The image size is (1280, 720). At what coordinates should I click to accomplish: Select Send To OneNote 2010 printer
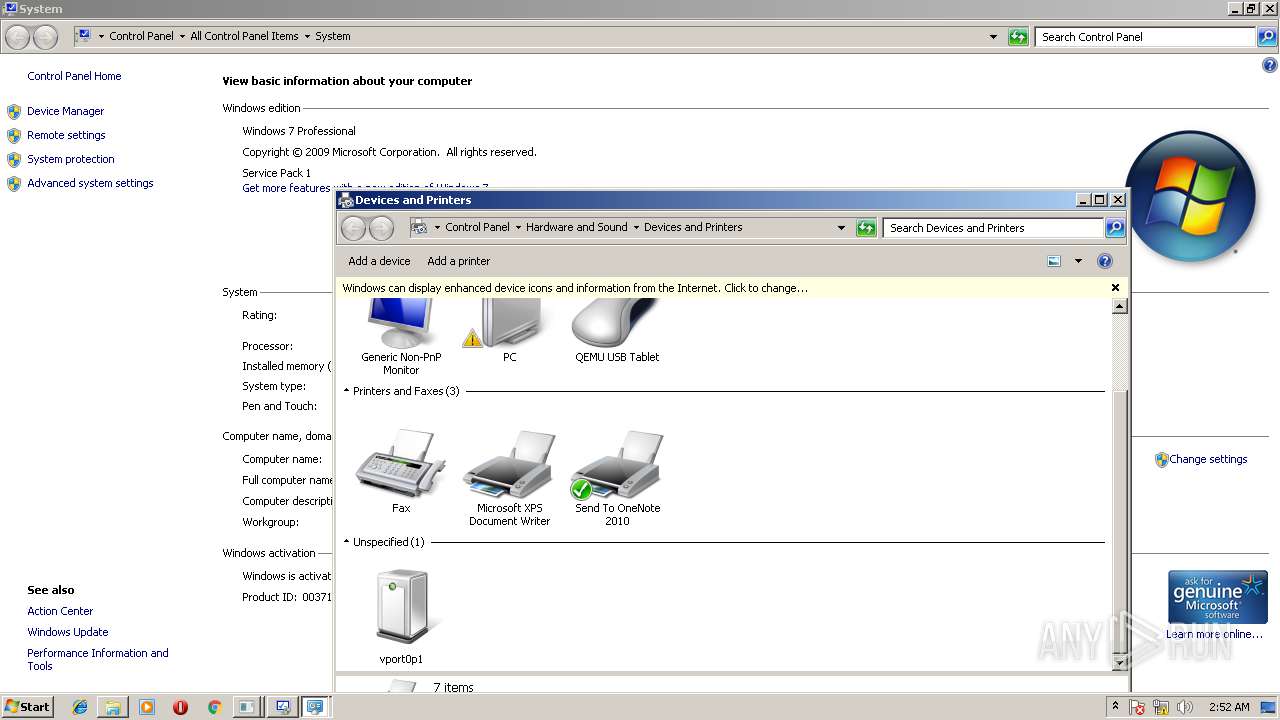[x=617, y=478]
